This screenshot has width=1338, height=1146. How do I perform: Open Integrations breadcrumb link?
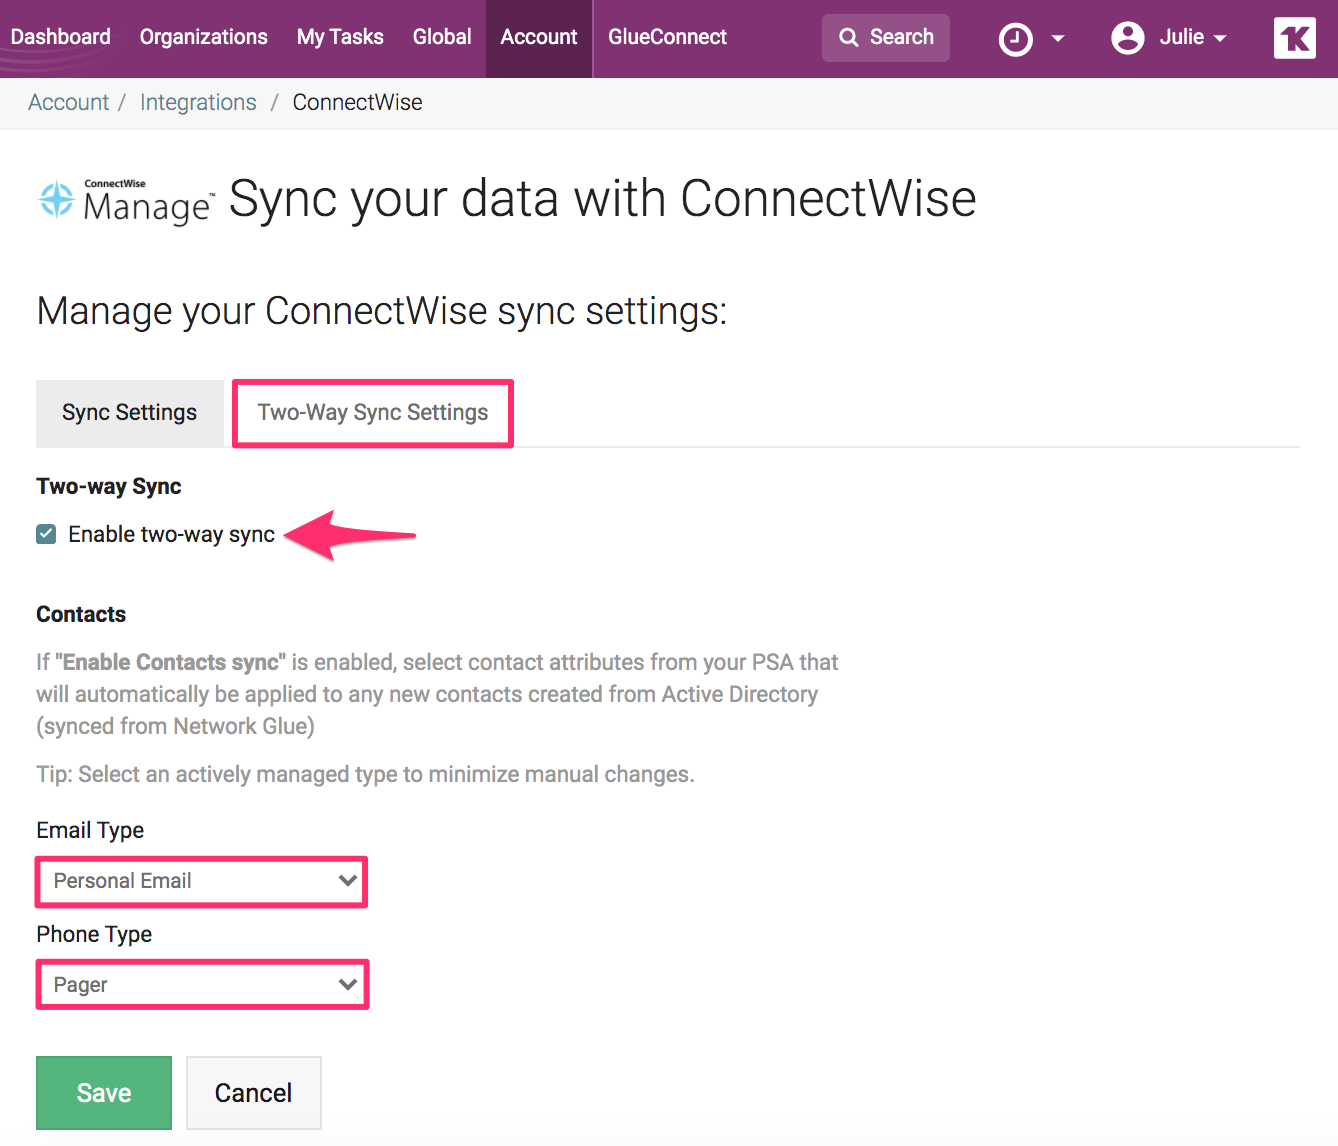(198, 102)
